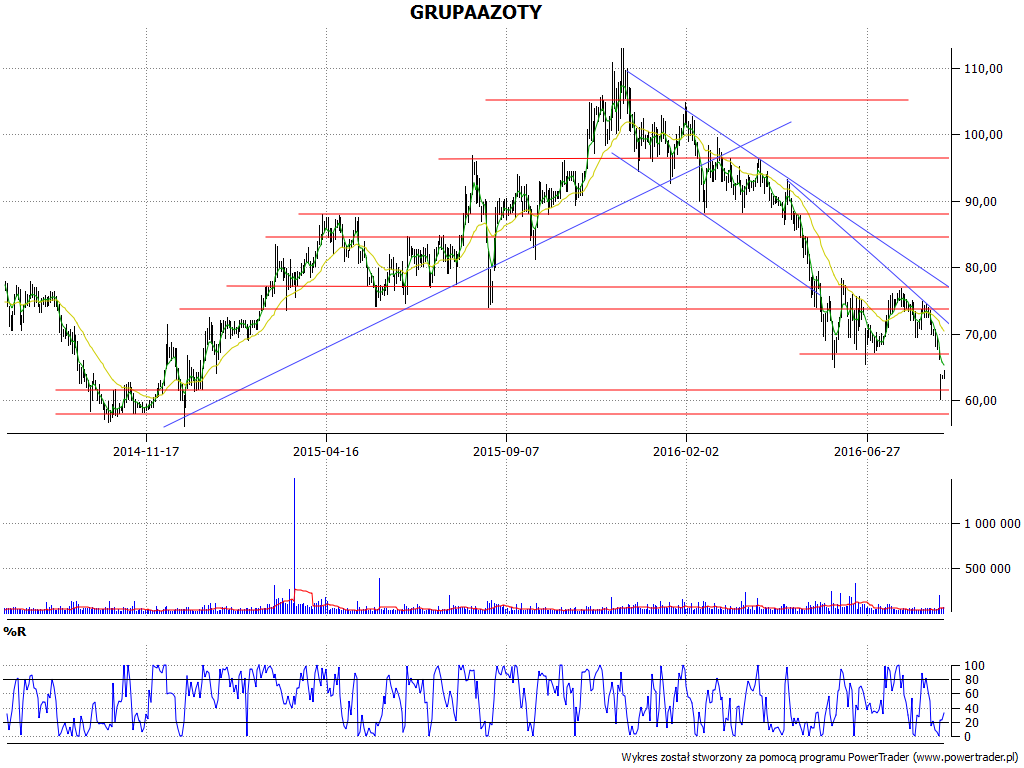Click the 20 level on %R axis

(971, 723)
